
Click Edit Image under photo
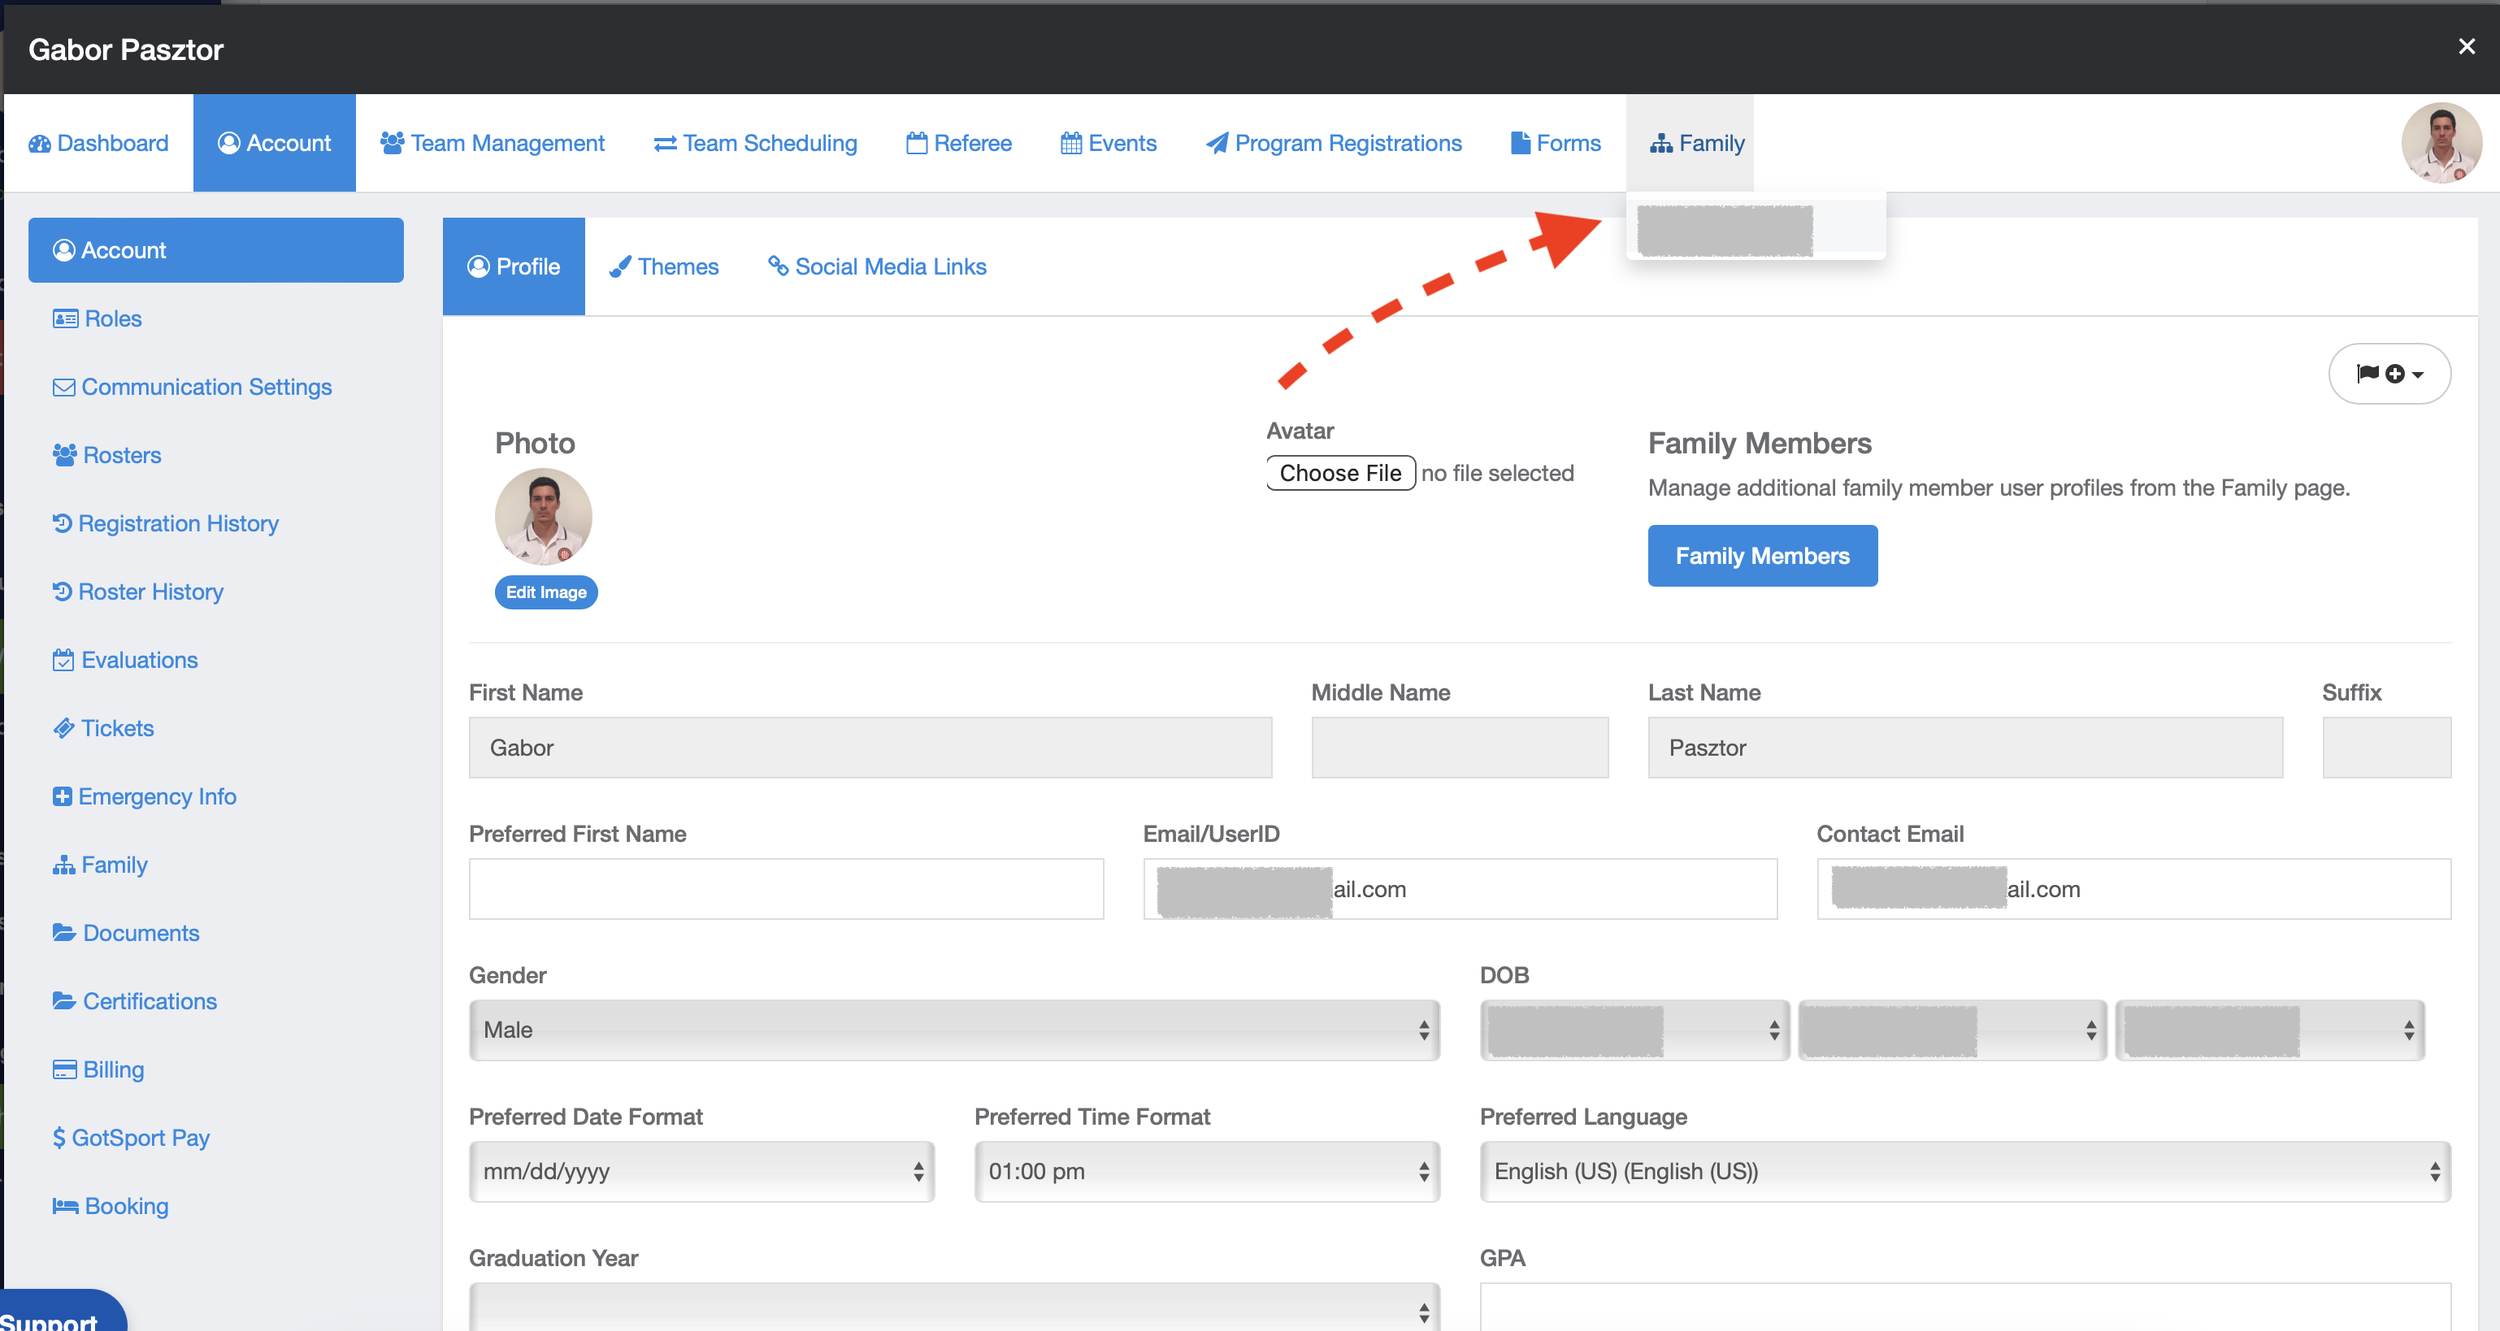[546, 592]
